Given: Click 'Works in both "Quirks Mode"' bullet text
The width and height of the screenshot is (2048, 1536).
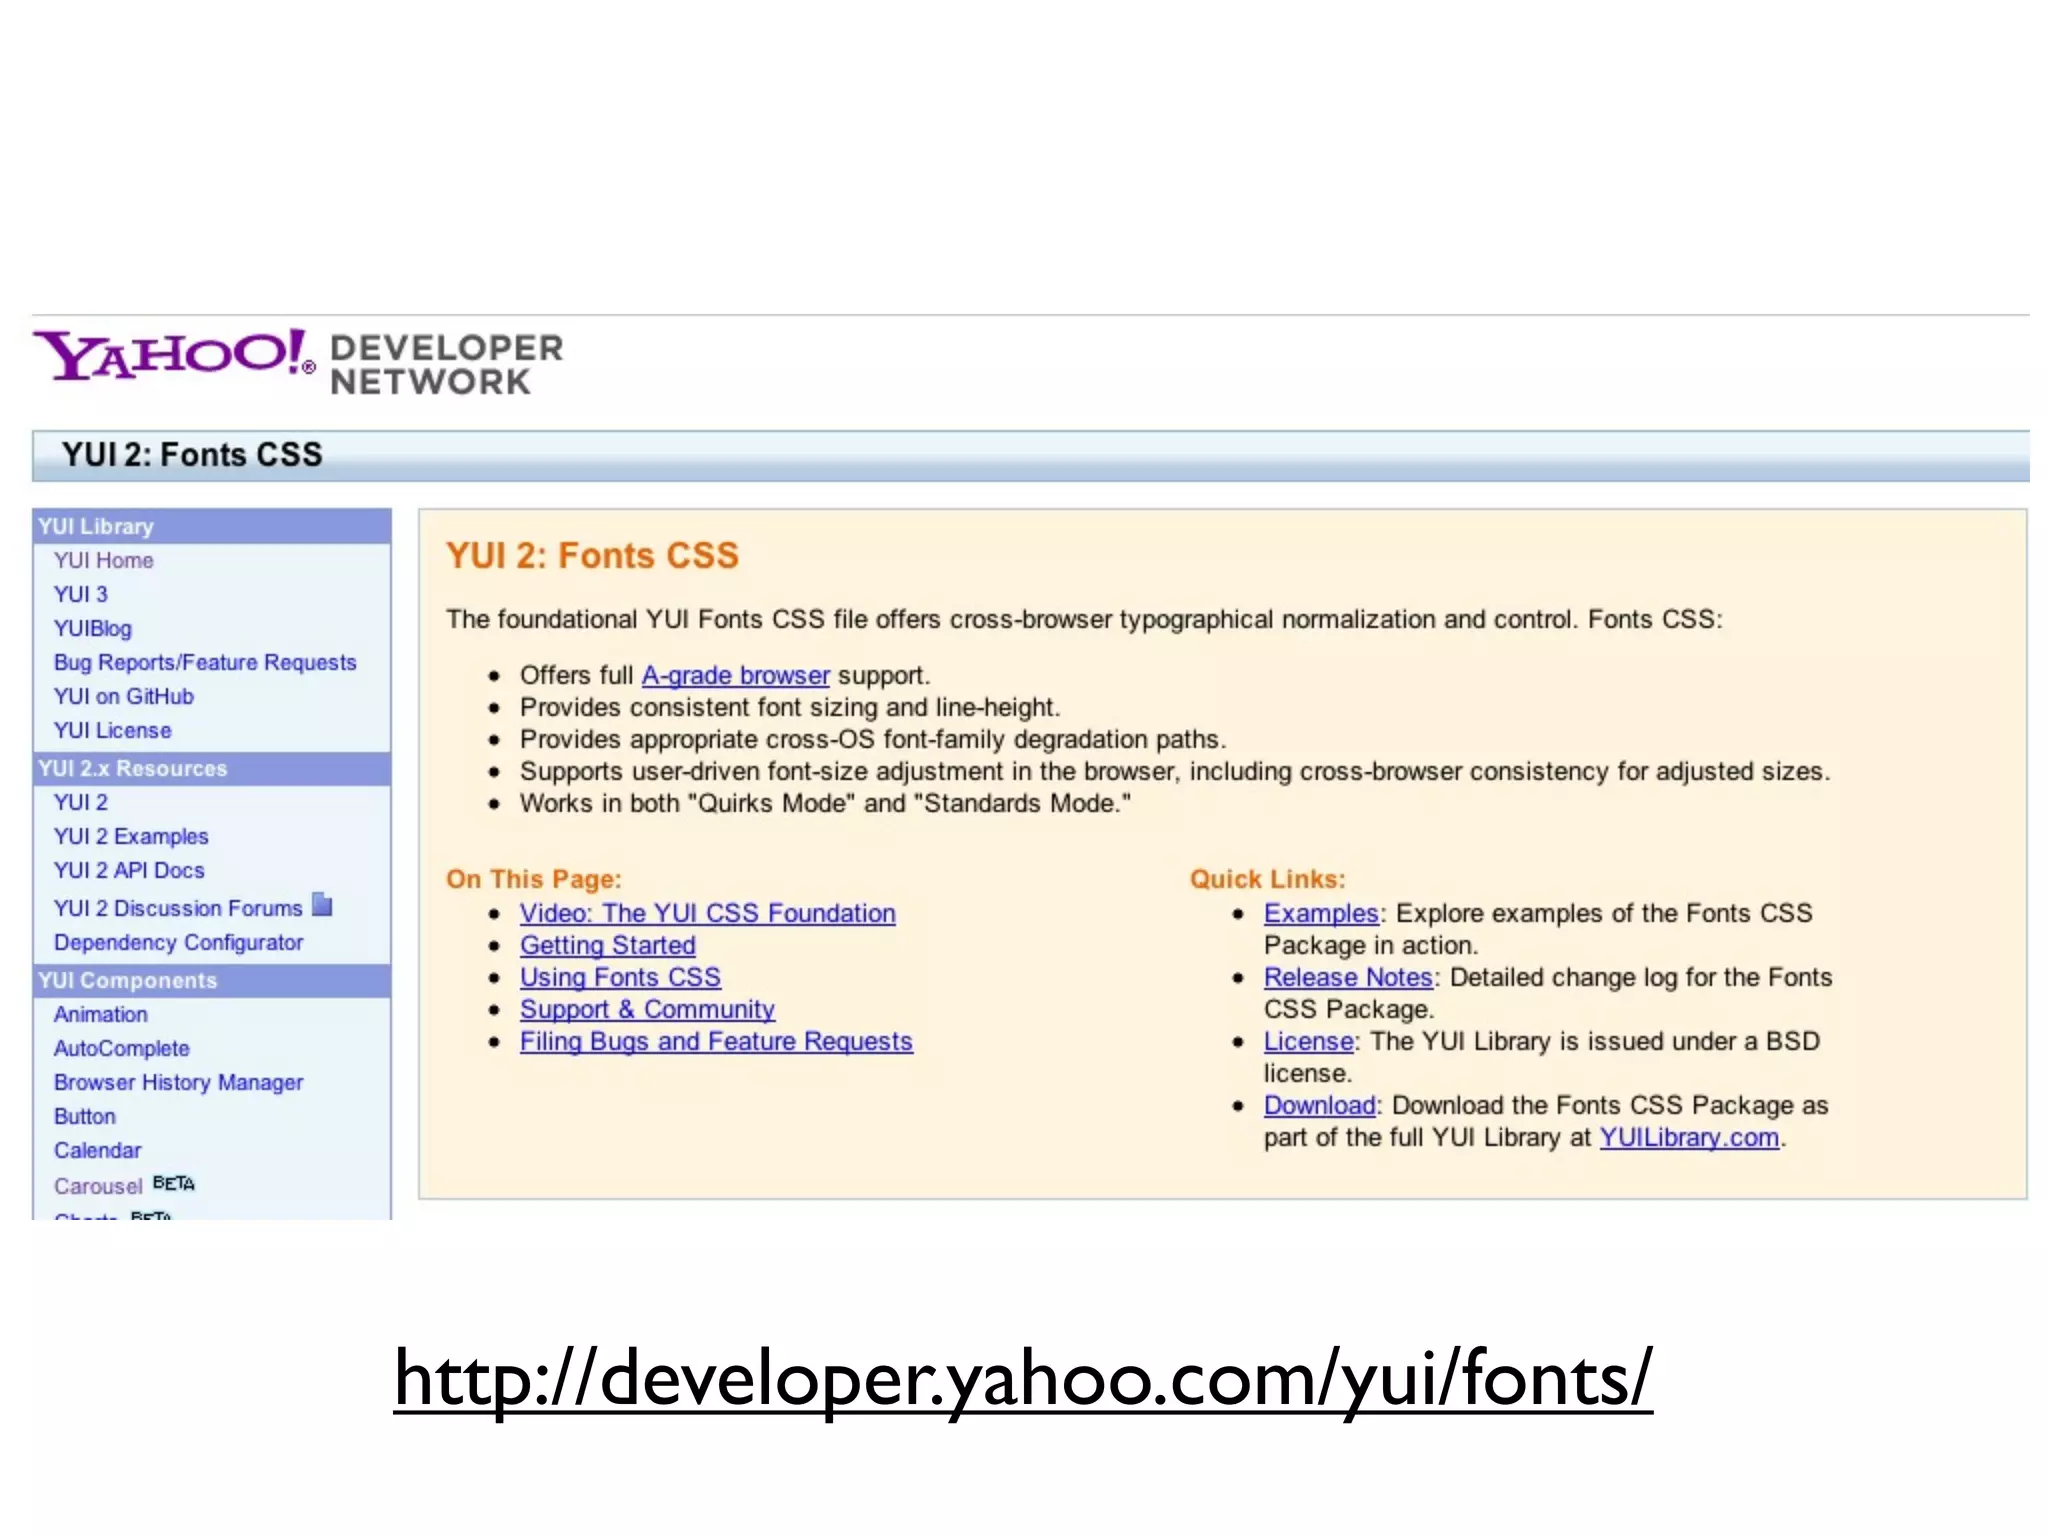Looking at the screenshot, I should [x=825, y=804].
